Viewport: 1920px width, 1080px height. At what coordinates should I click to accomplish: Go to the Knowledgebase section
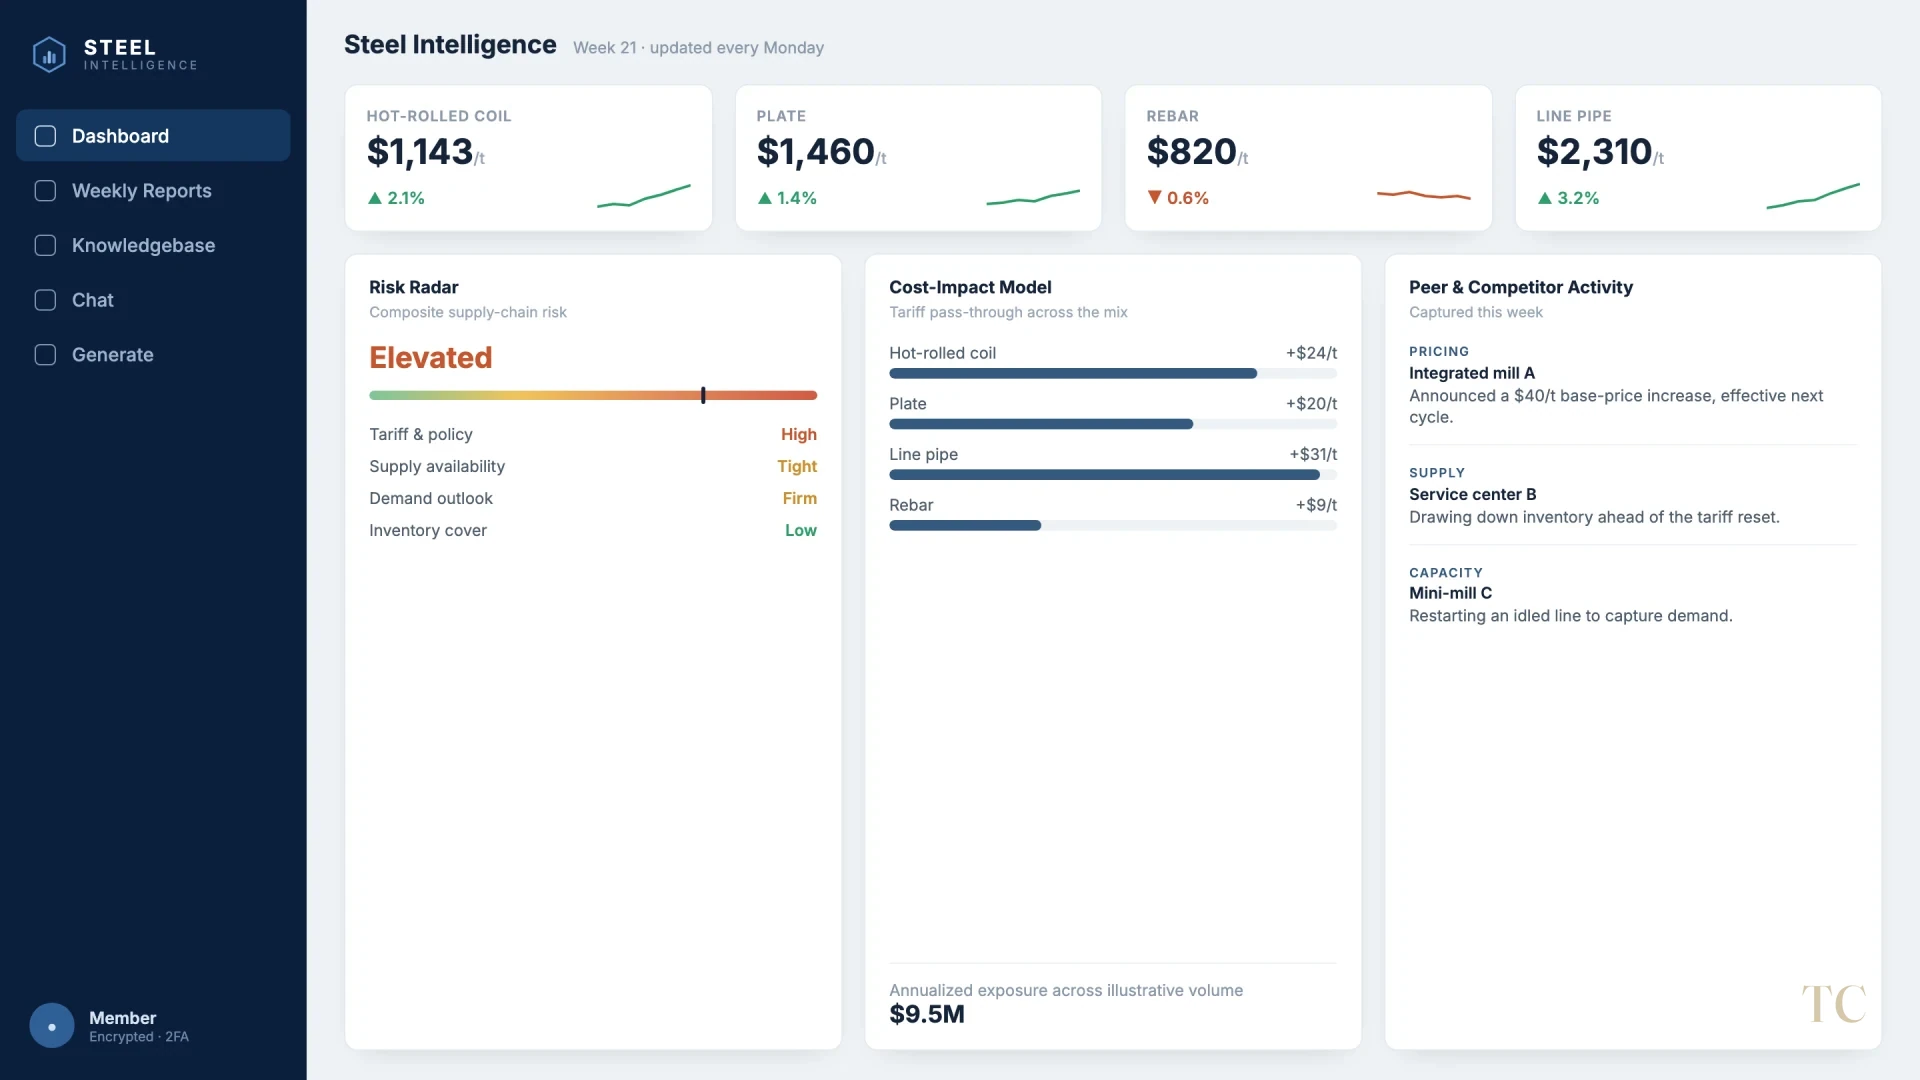(153, 245)
